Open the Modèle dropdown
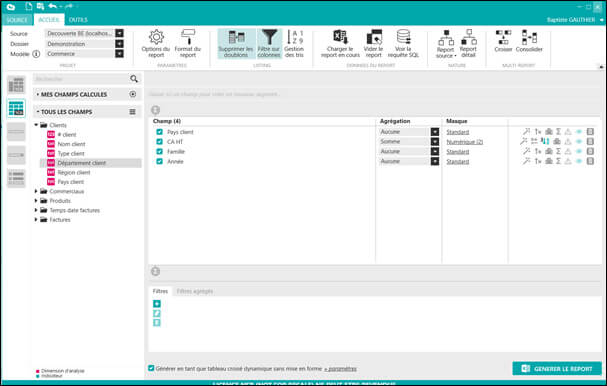607x386 pixels. (120, 53)
